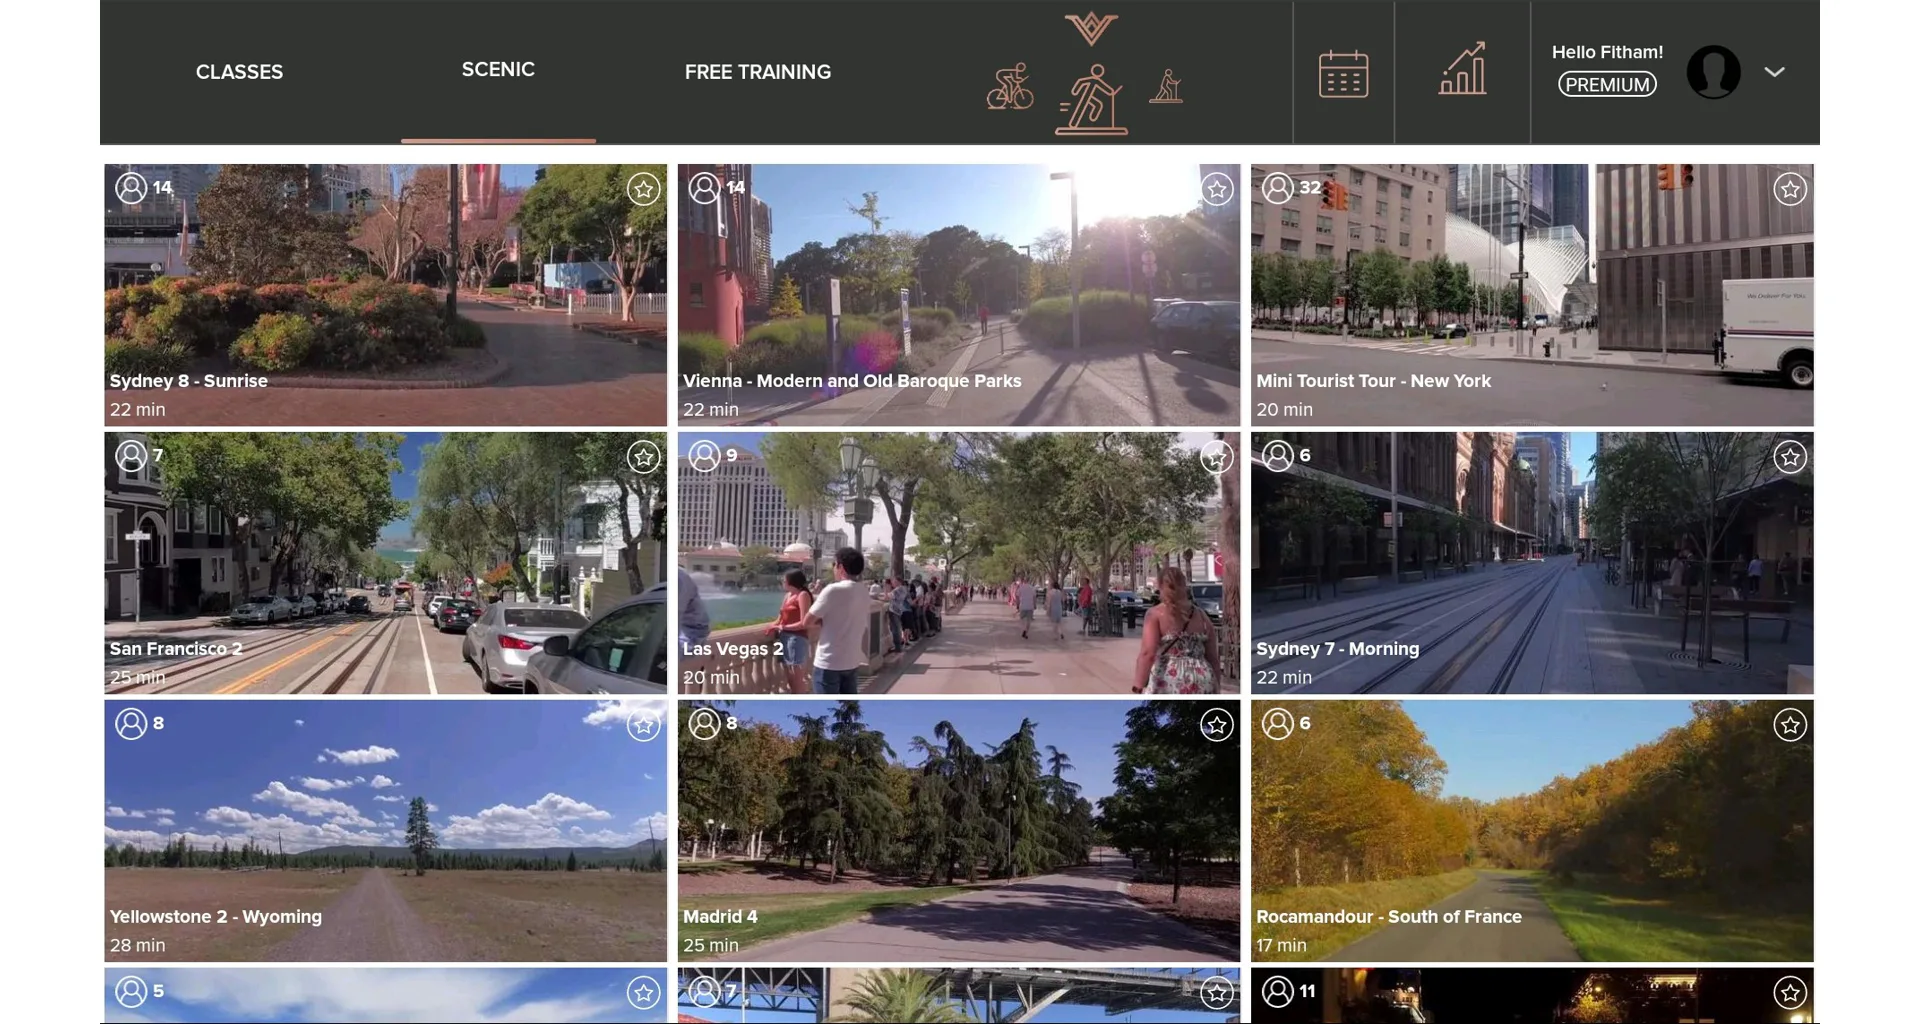Click the logo emblem at top
This screenshot has height=1024, width=1920.
(1091, 28)
